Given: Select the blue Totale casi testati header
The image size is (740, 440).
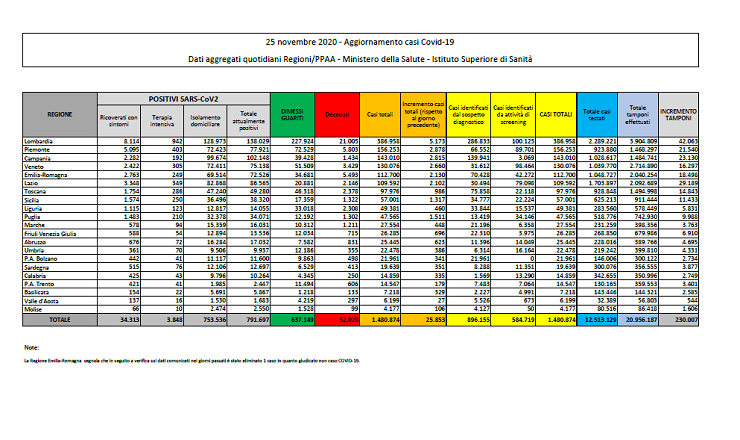Looking at the screenshot, I should tap(597, 116).
